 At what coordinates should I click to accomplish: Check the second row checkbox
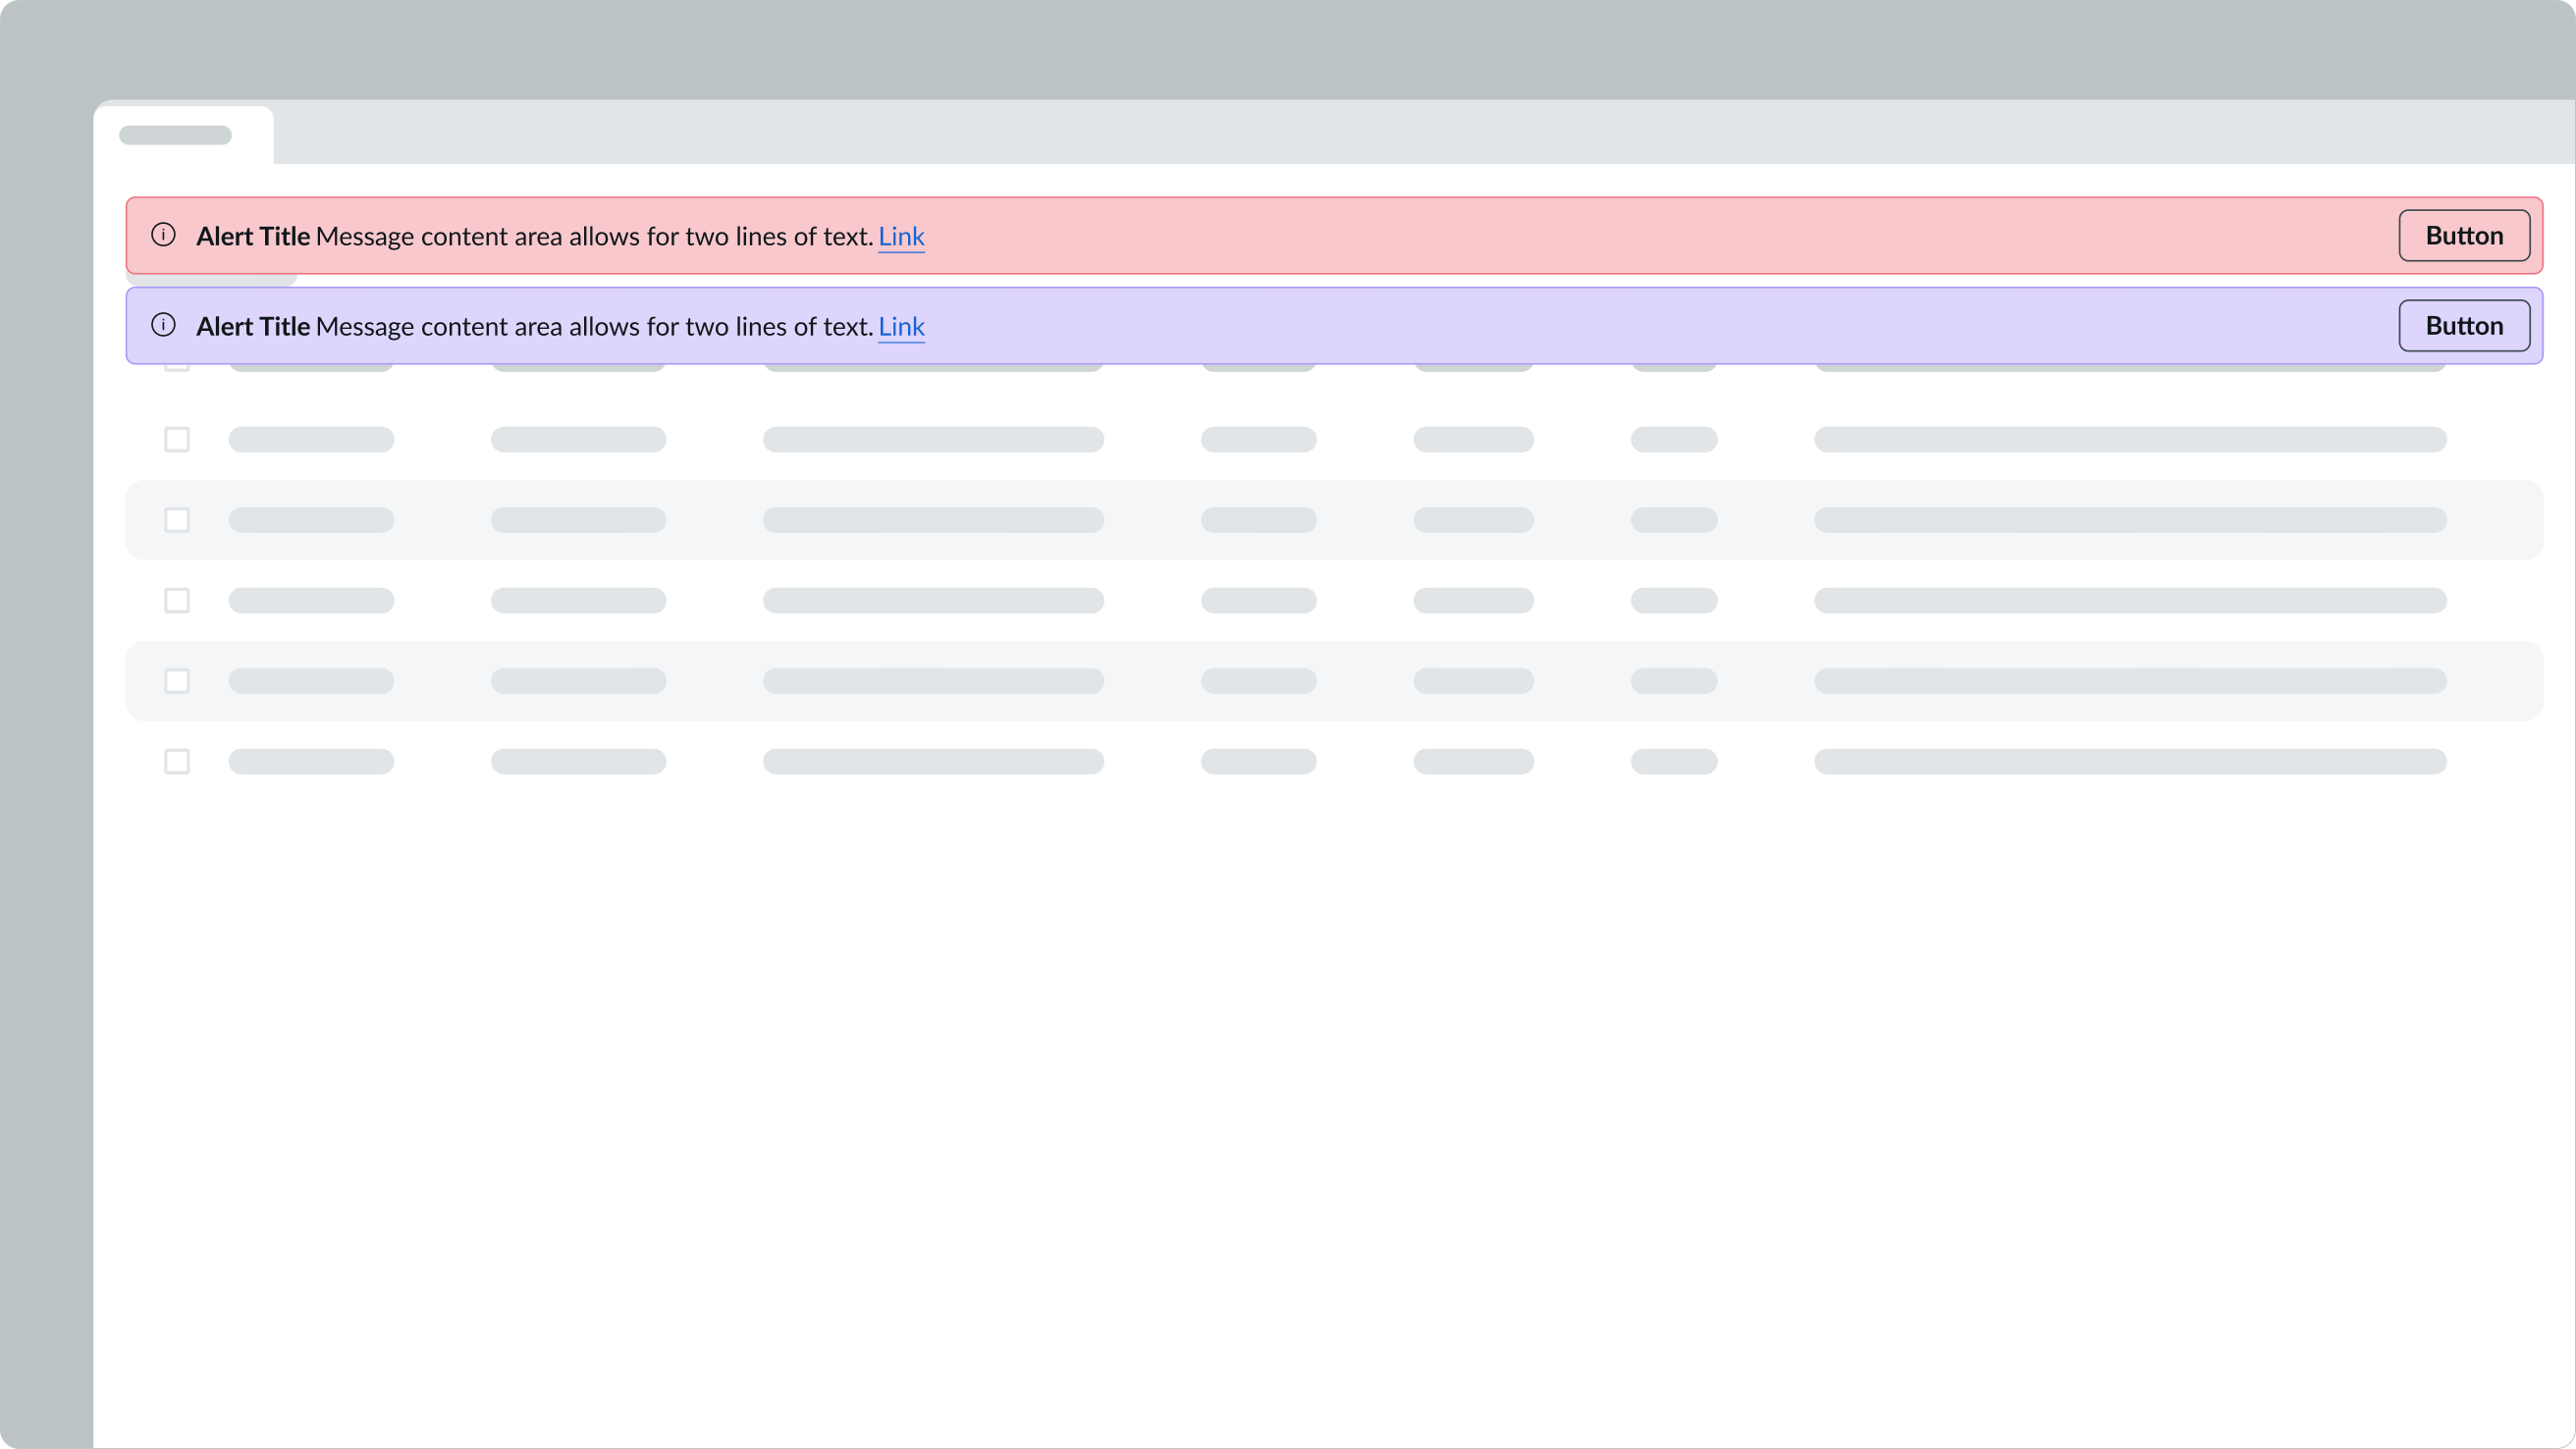(177, 519)
